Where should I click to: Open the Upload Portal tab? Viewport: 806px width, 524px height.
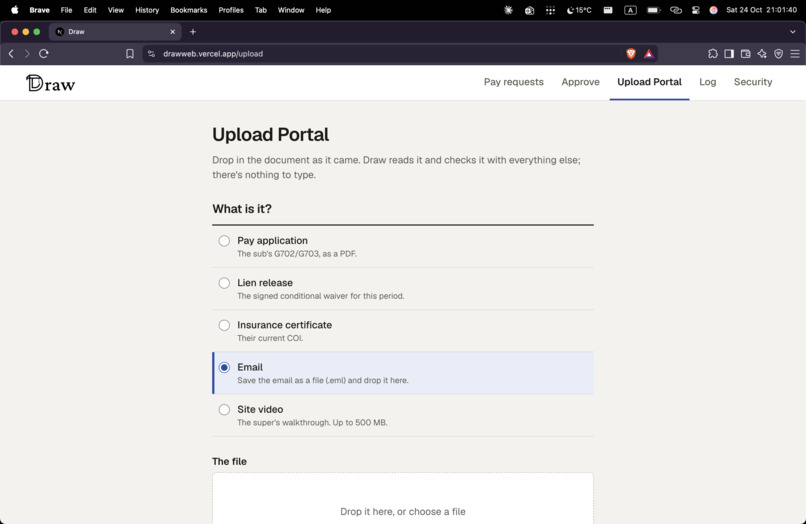click(649, 82)
